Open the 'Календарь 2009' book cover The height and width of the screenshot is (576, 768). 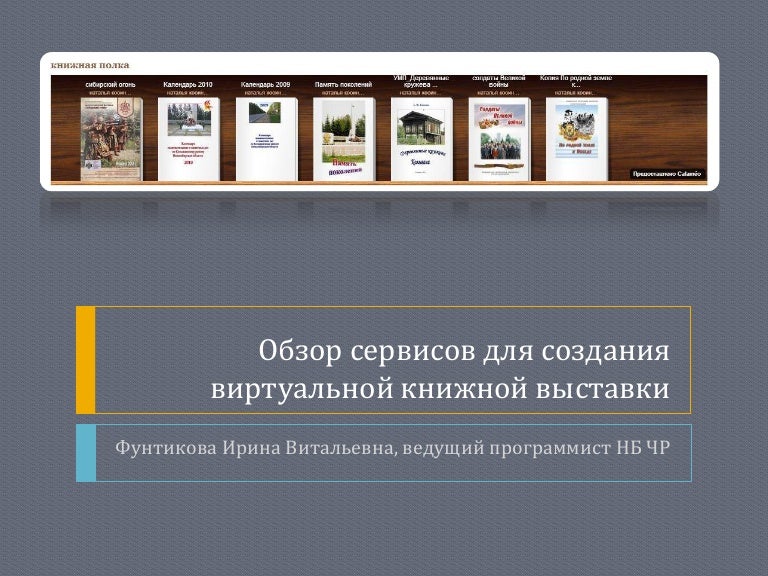(266, 139)
